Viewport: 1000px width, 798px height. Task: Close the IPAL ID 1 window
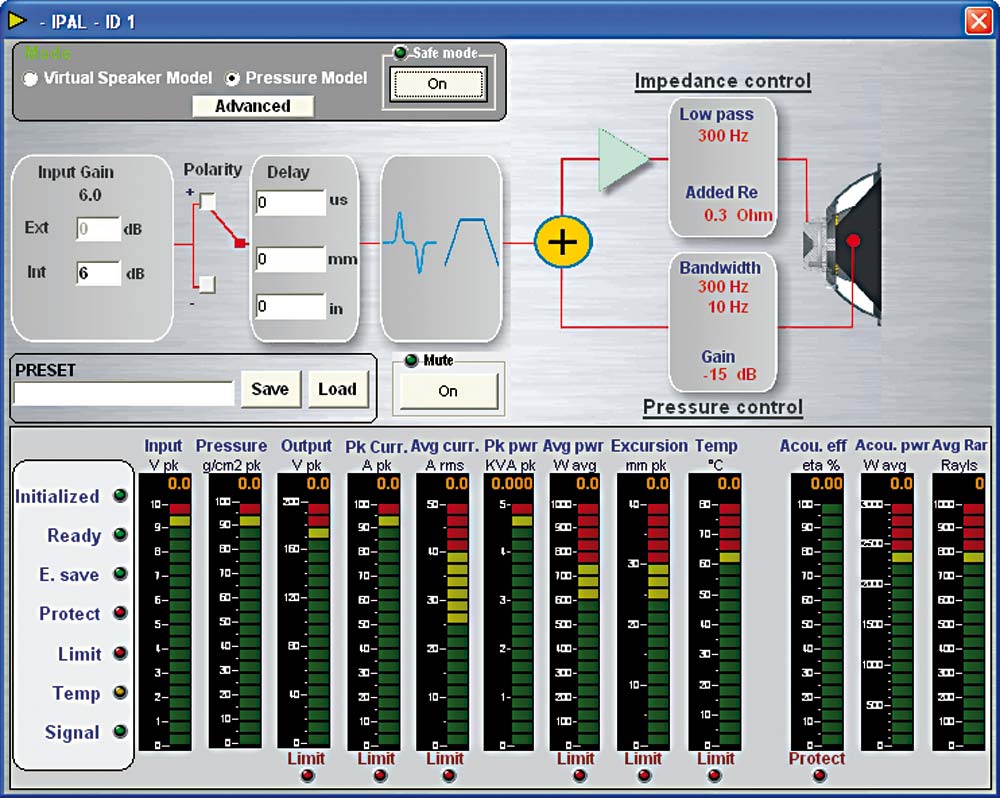979,21
